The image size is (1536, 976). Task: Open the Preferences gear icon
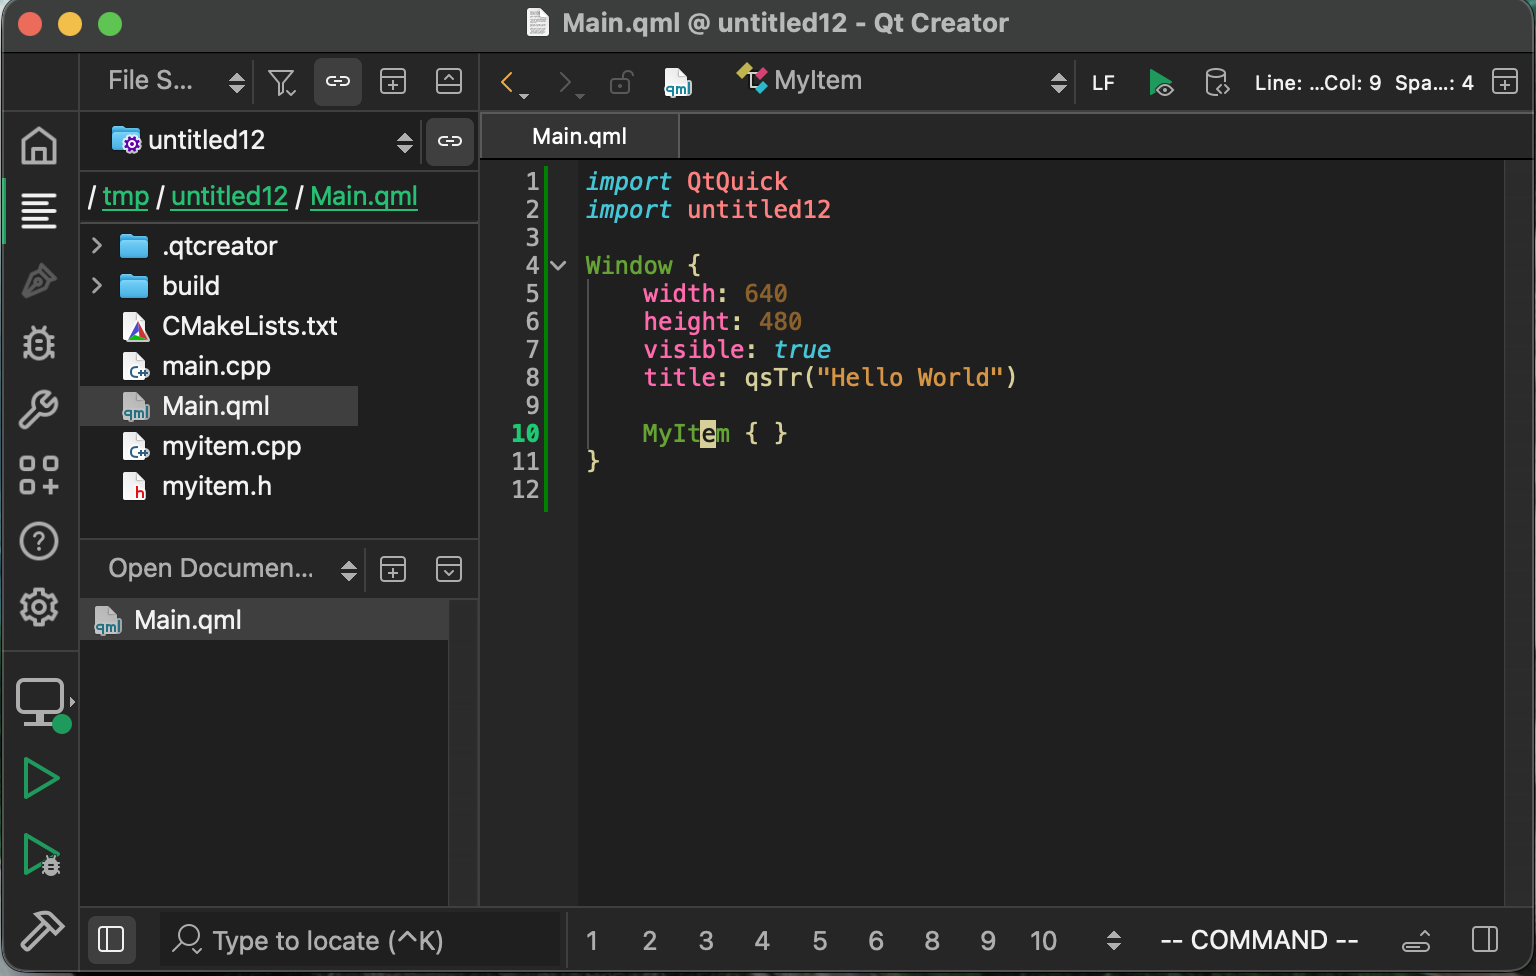[38, 608]
